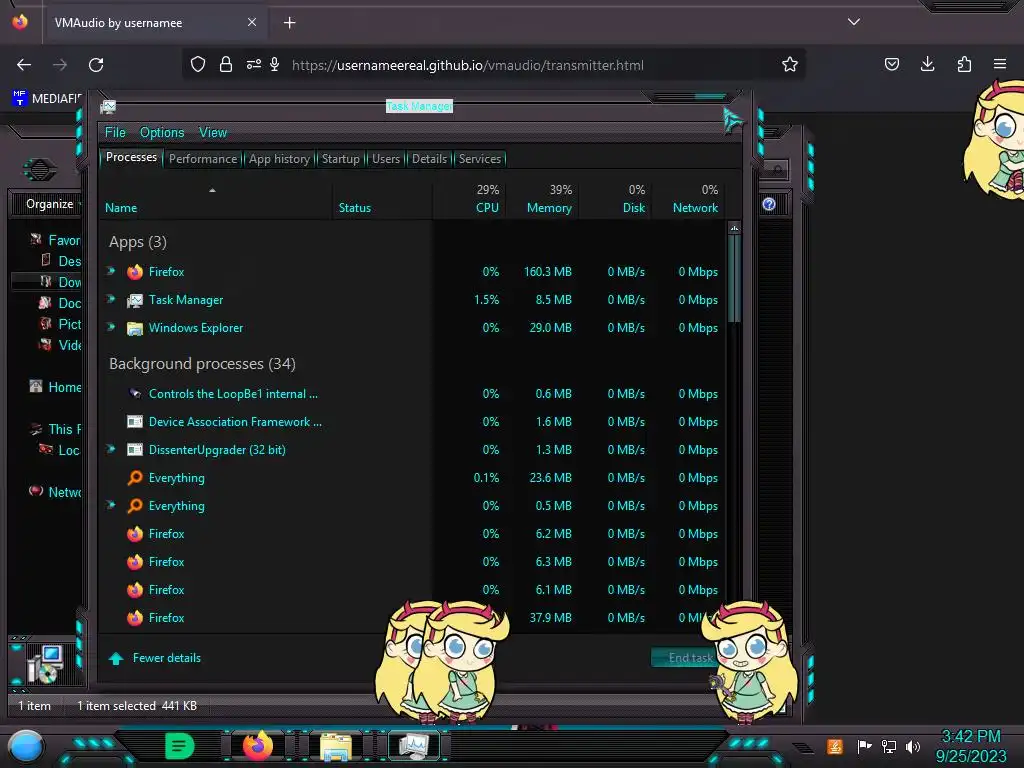The height and width of the screenshot is (768, 1024).
Task: Expand the DissenterUpgrader (32 bit) row
Action: tap(111, 449)
